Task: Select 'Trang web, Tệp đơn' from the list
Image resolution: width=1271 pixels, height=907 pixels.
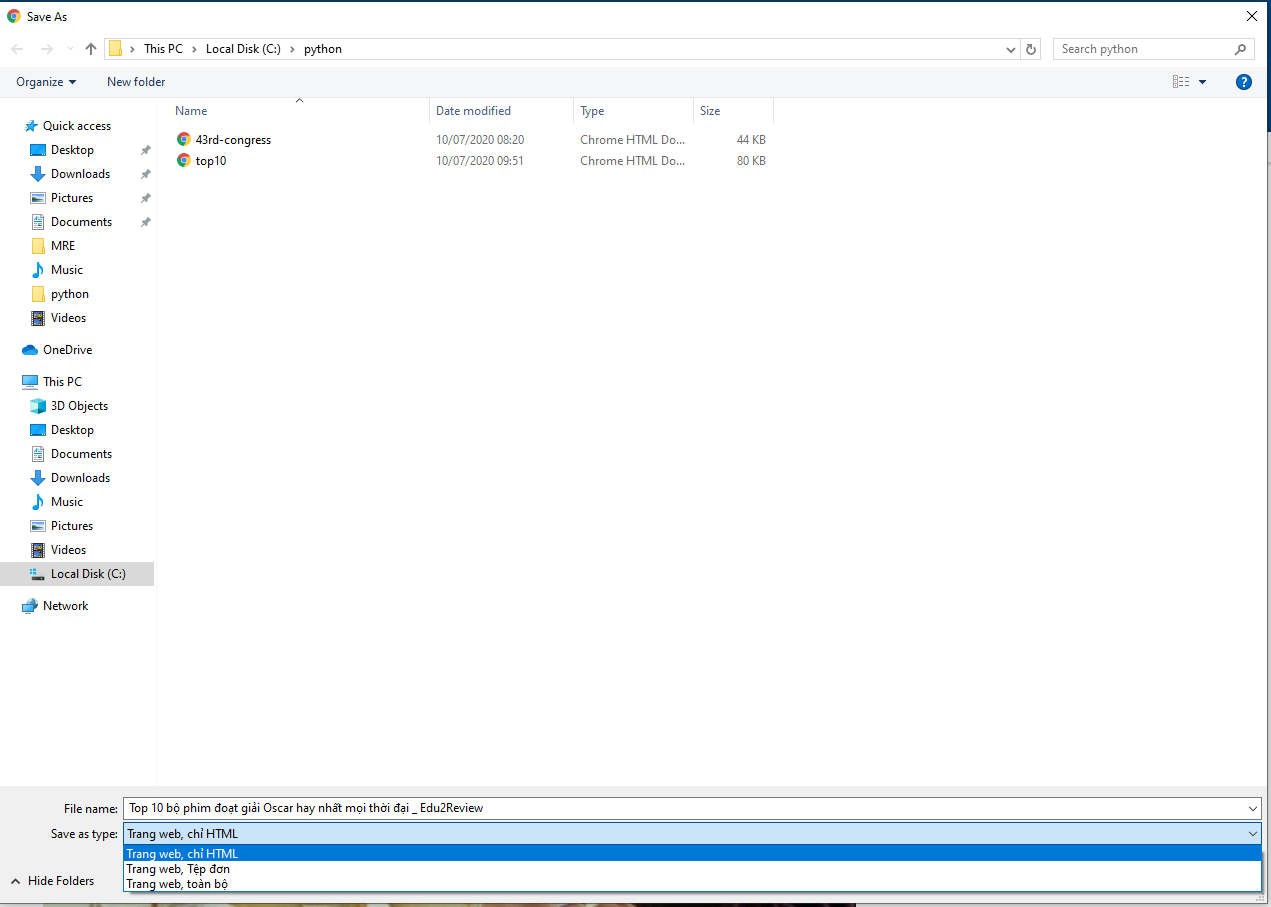Action: pos(177,868)
